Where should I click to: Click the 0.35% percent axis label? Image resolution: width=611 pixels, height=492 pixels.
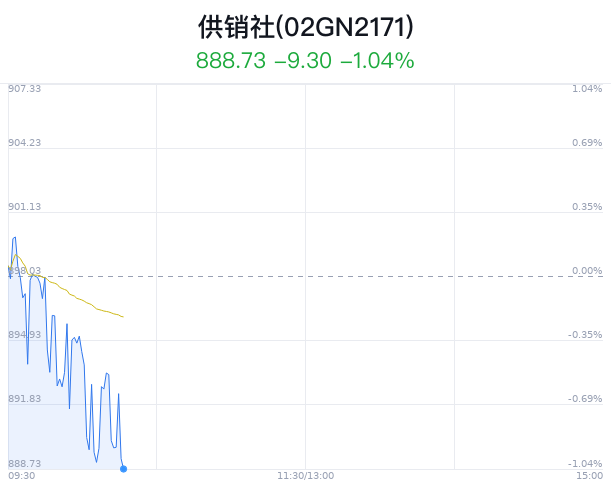587,206
